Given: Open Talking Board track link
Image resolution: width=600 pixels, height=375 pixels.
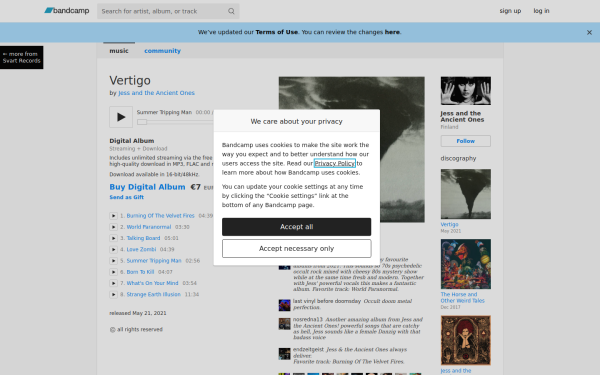Looking at the screenshot, I should tap(143, 238).
